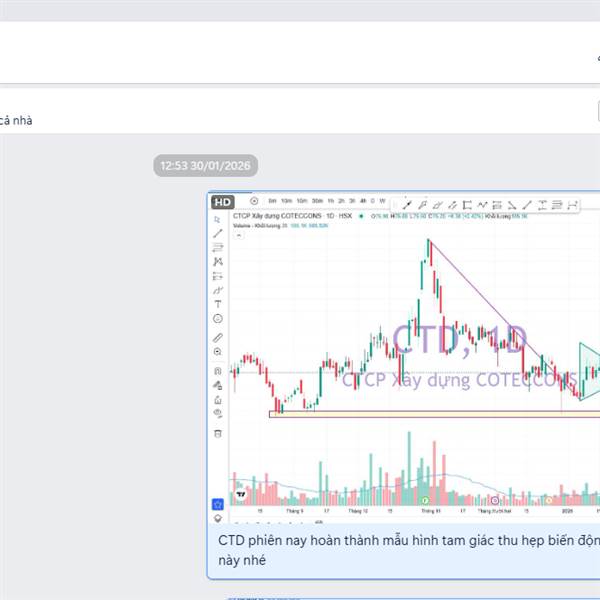The width and height of the screenshot is (600, 600).
Task: Click the '12:53 30/01/2026' timestamp bubble
Action: (205, 166)
